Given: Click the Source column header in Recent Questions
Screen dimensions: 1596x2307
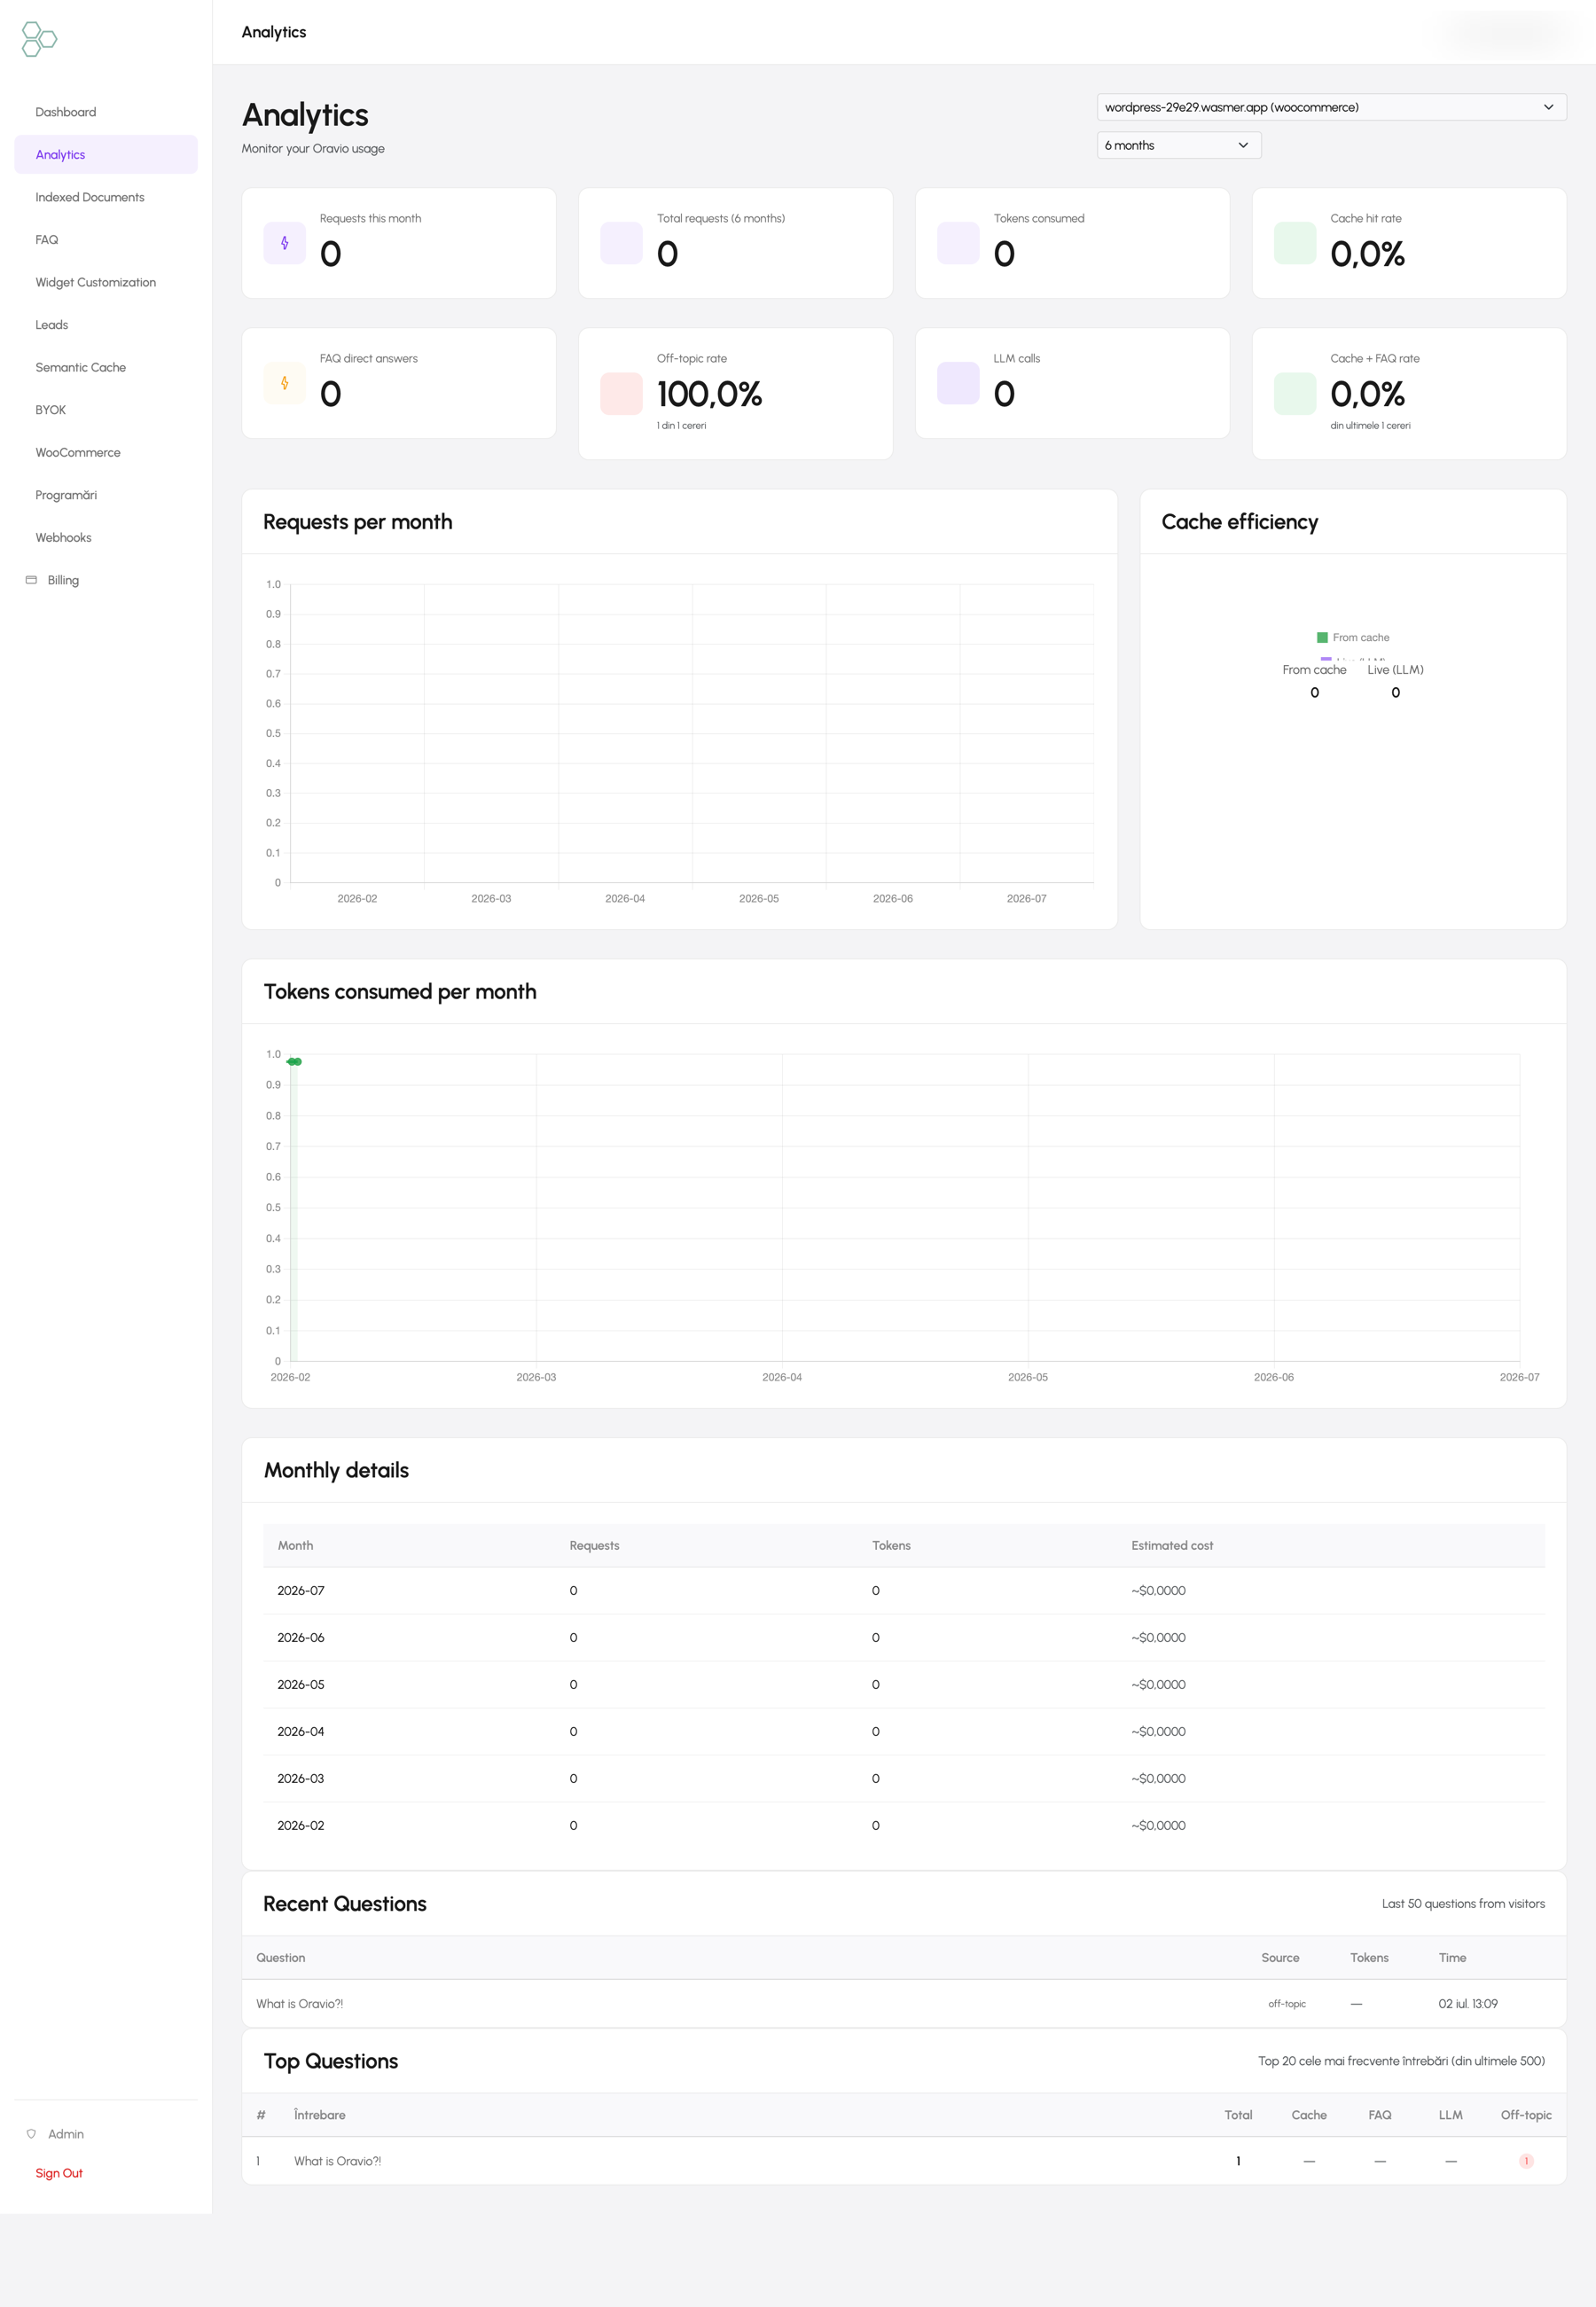Looking at the screenshot, I should (1280, 1958).
